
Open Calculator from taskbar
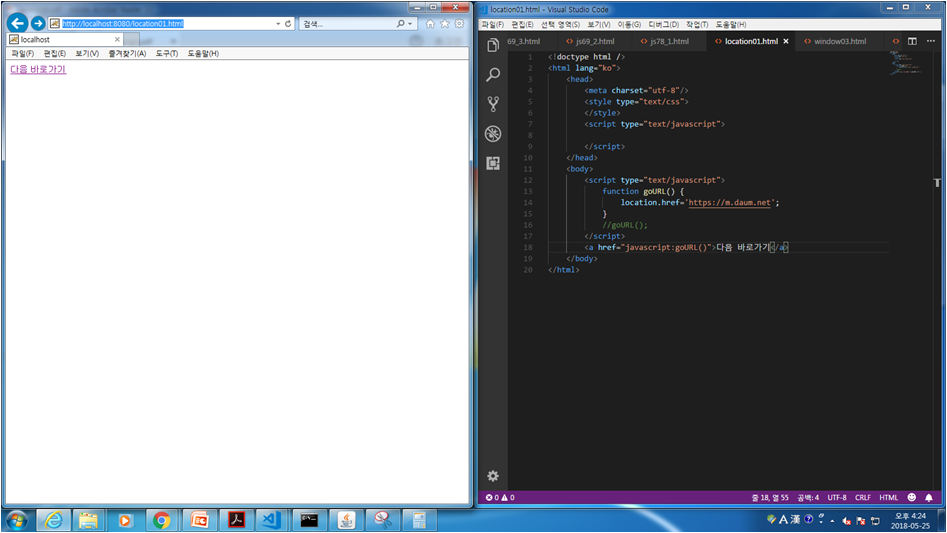420,520
